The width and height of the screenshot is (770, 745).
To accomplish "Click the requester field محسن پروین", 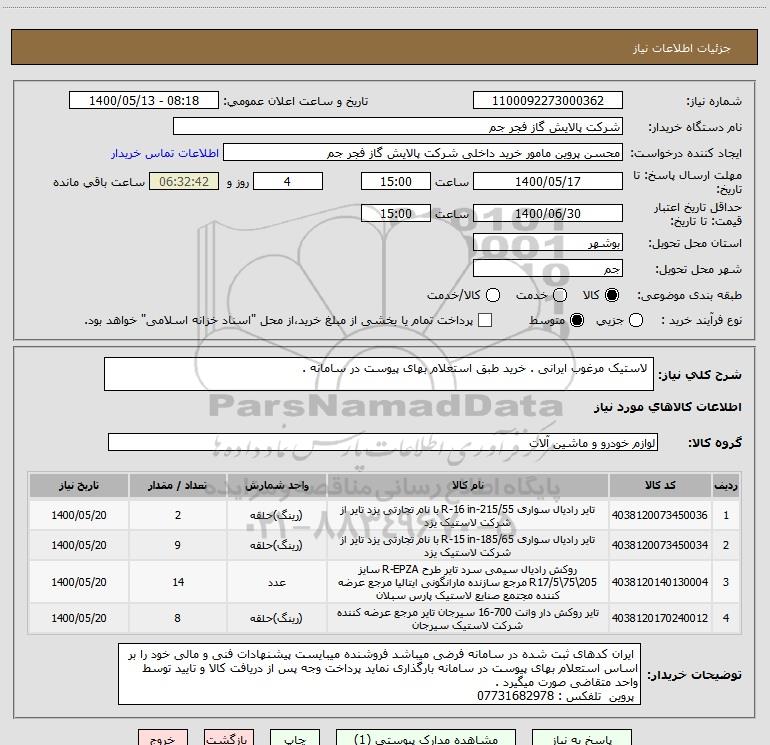I will pos(423,153).
